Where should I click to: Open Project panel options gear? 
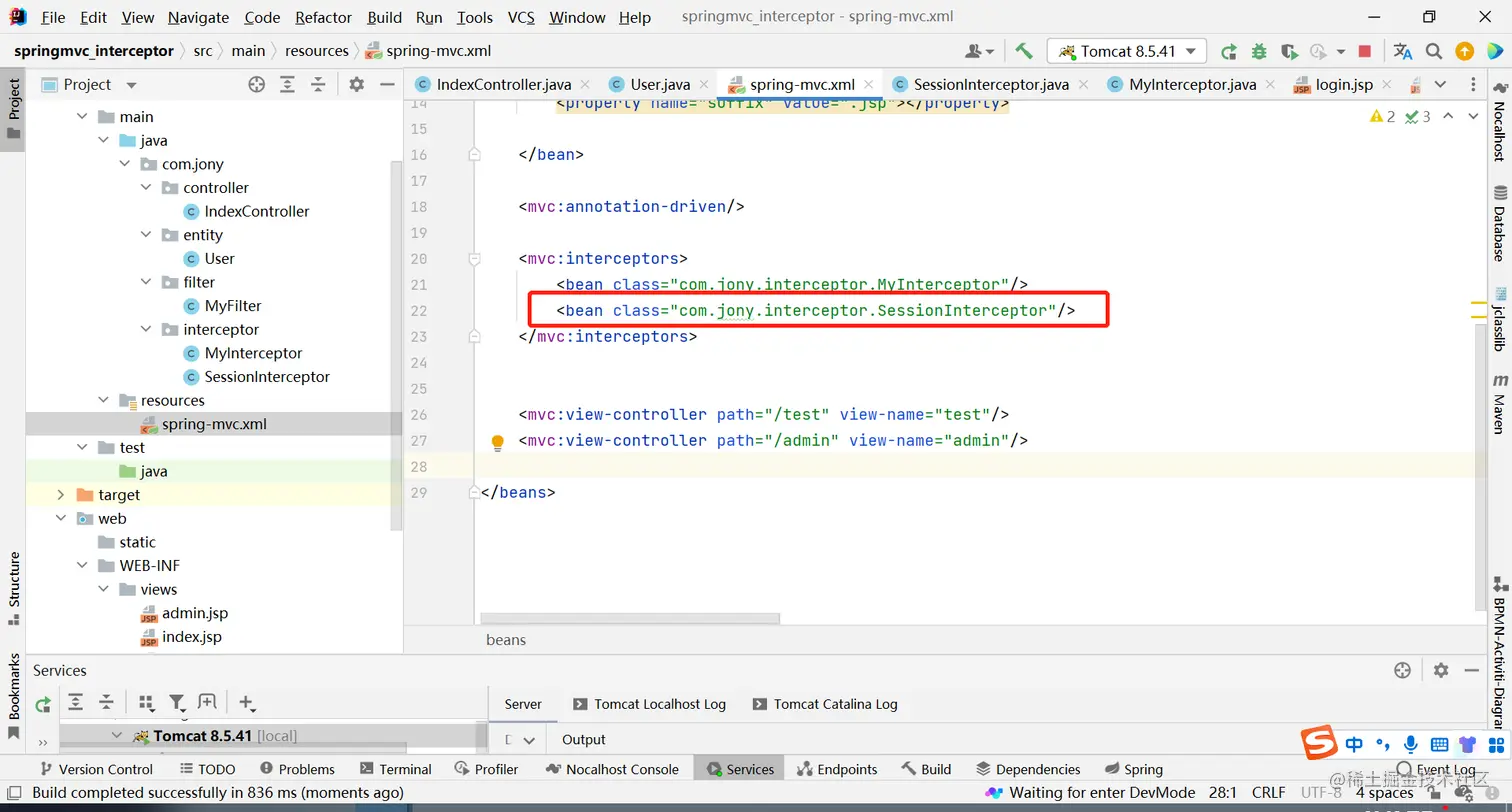357,85
